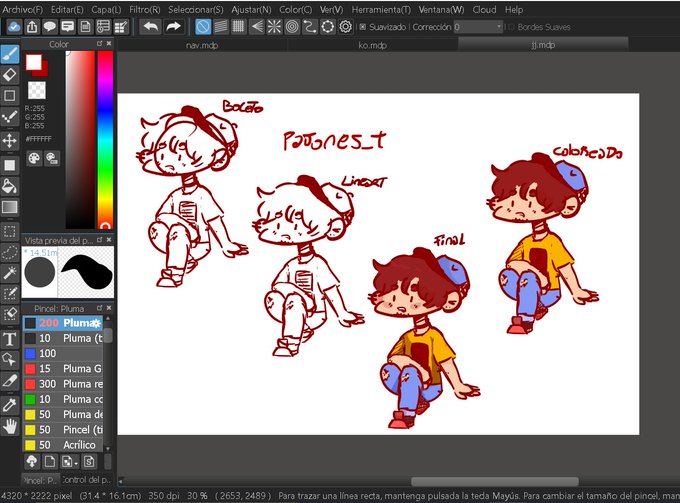Float the Color panel
The width and height of the screenshot is (680, 503).
click(x=99, y=43)
